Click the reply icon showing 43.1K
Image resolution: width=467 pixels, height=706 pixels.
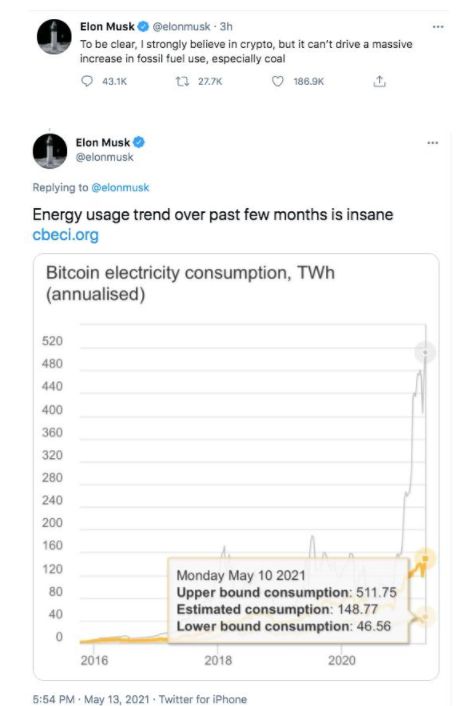click(x=86, y=81)
